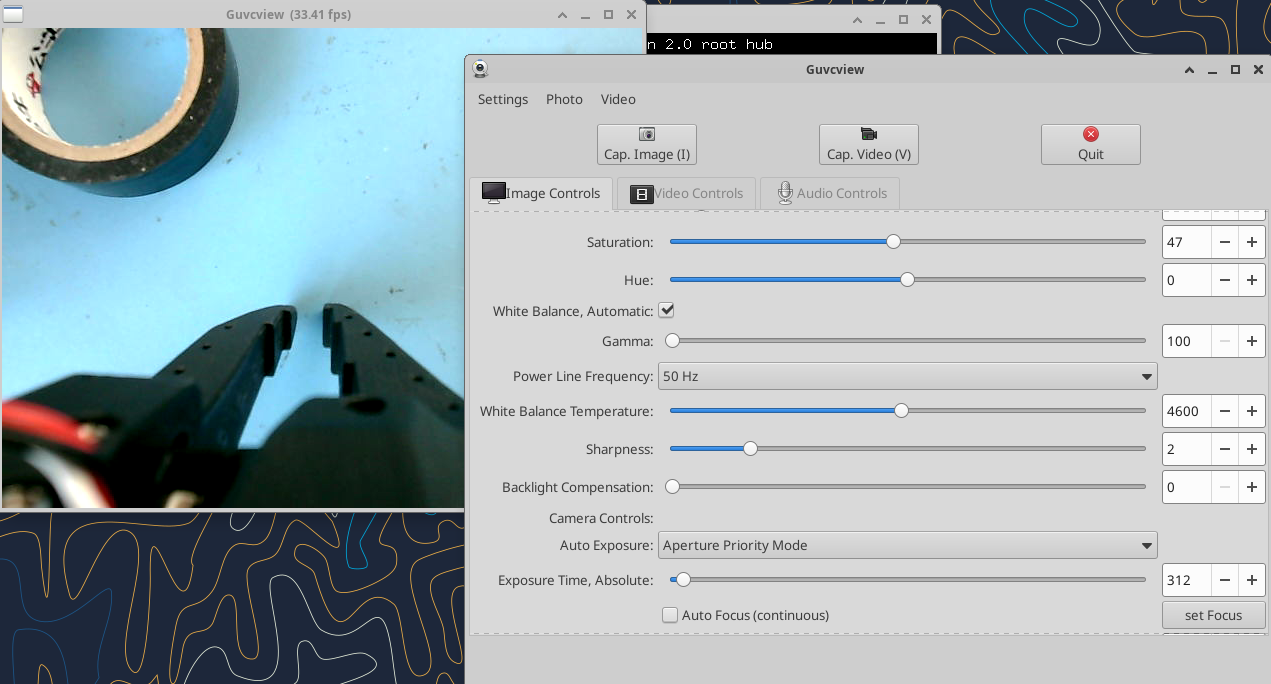Increase Hue with the plus button
The image size is (1271, 684).
1252,280
